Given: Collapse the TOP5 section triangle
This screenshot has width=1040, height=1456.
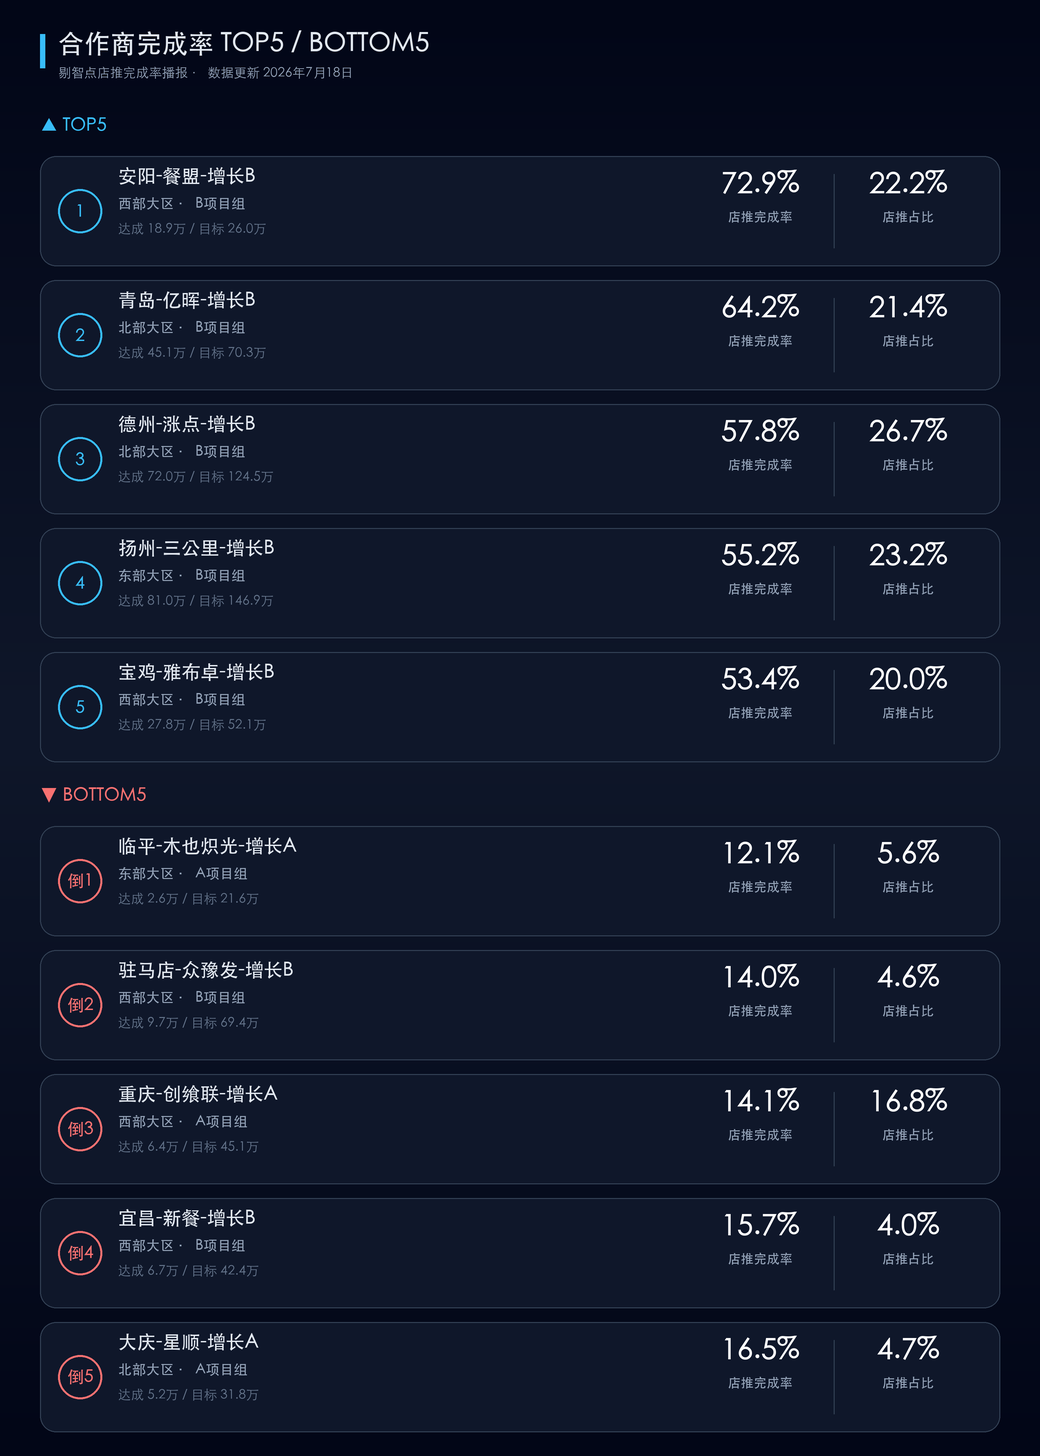Looking at the screenshot, I should tap(49, 125).
